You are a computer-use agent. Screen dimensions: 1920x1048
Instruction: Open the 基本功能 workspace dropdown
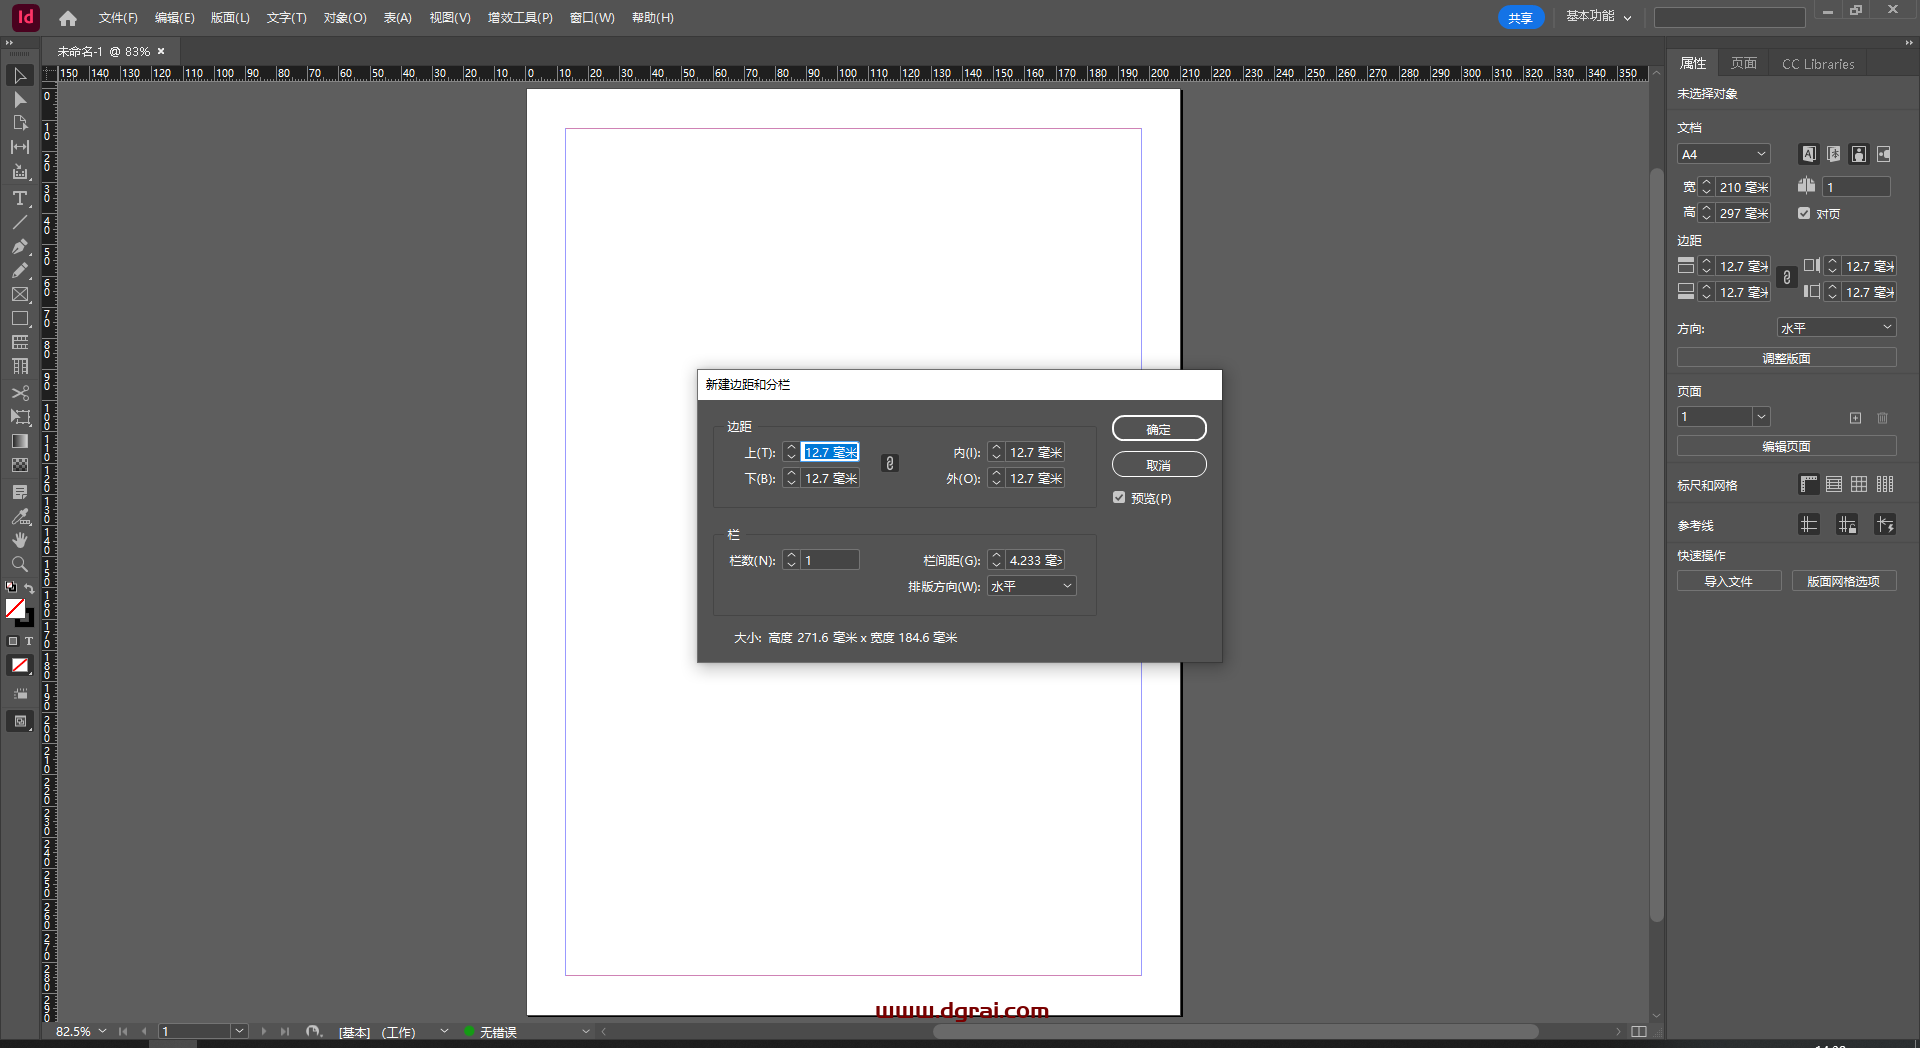pyautogui.click(x=1598, y=17)
